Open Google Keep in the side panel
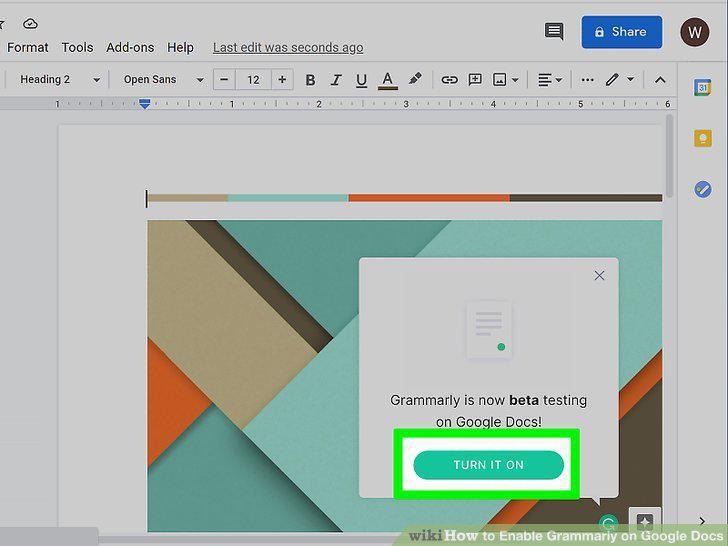 pyautogui.click(x=702, y=138)
